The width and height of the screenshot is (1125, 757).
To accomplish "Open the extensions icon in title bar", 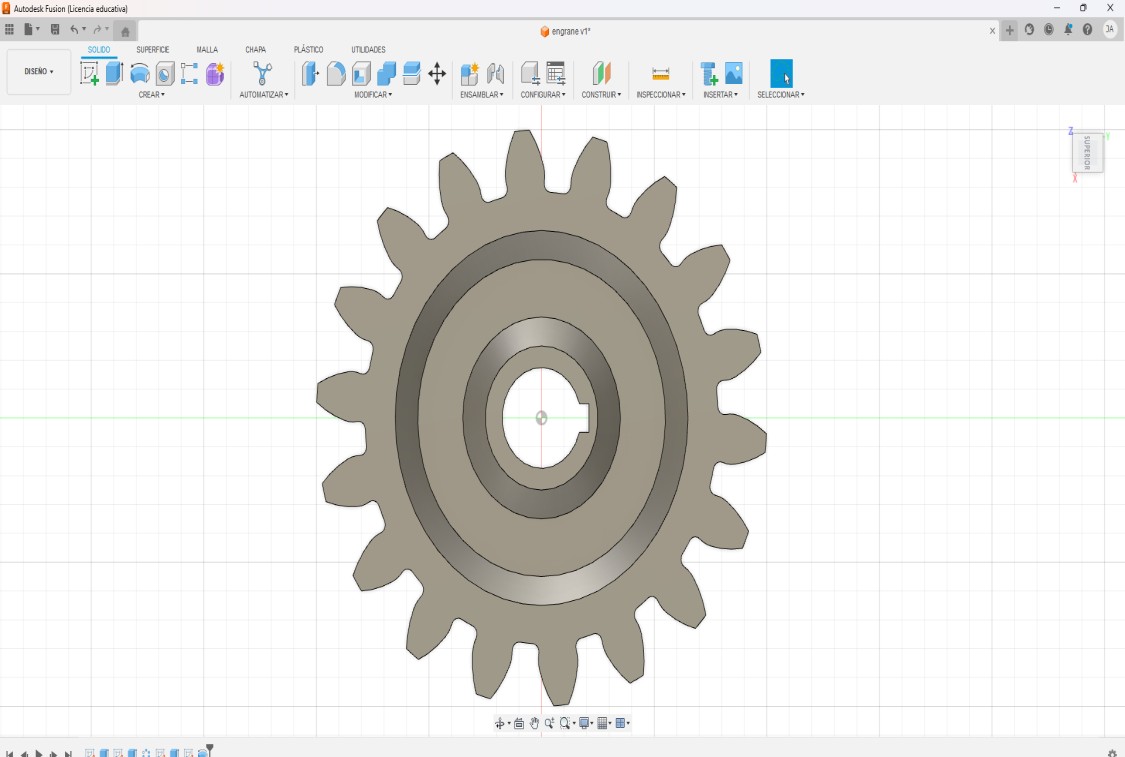I will pyautogui.click(x=1030, y=30).
